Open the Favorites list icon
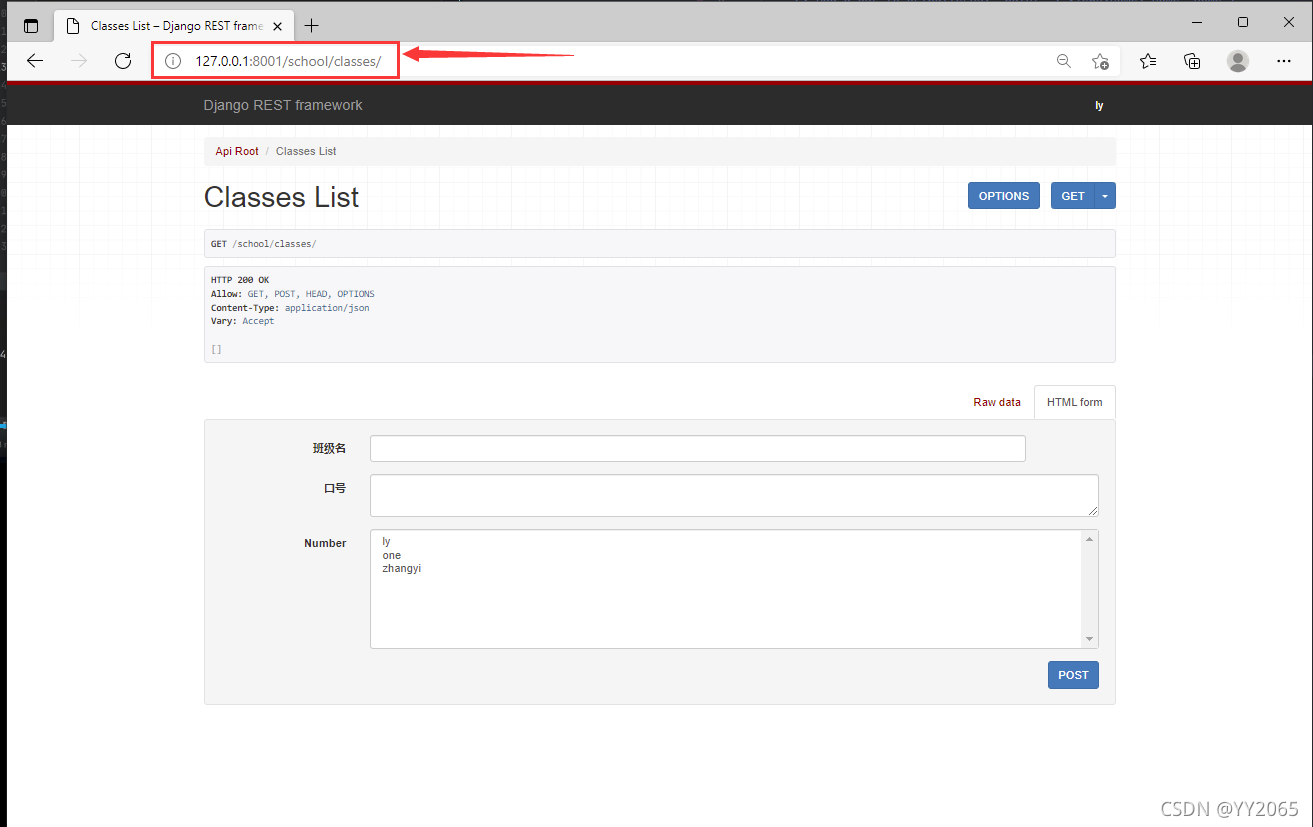Screen dimensions: 1313x827 [x=1148, y=61]
